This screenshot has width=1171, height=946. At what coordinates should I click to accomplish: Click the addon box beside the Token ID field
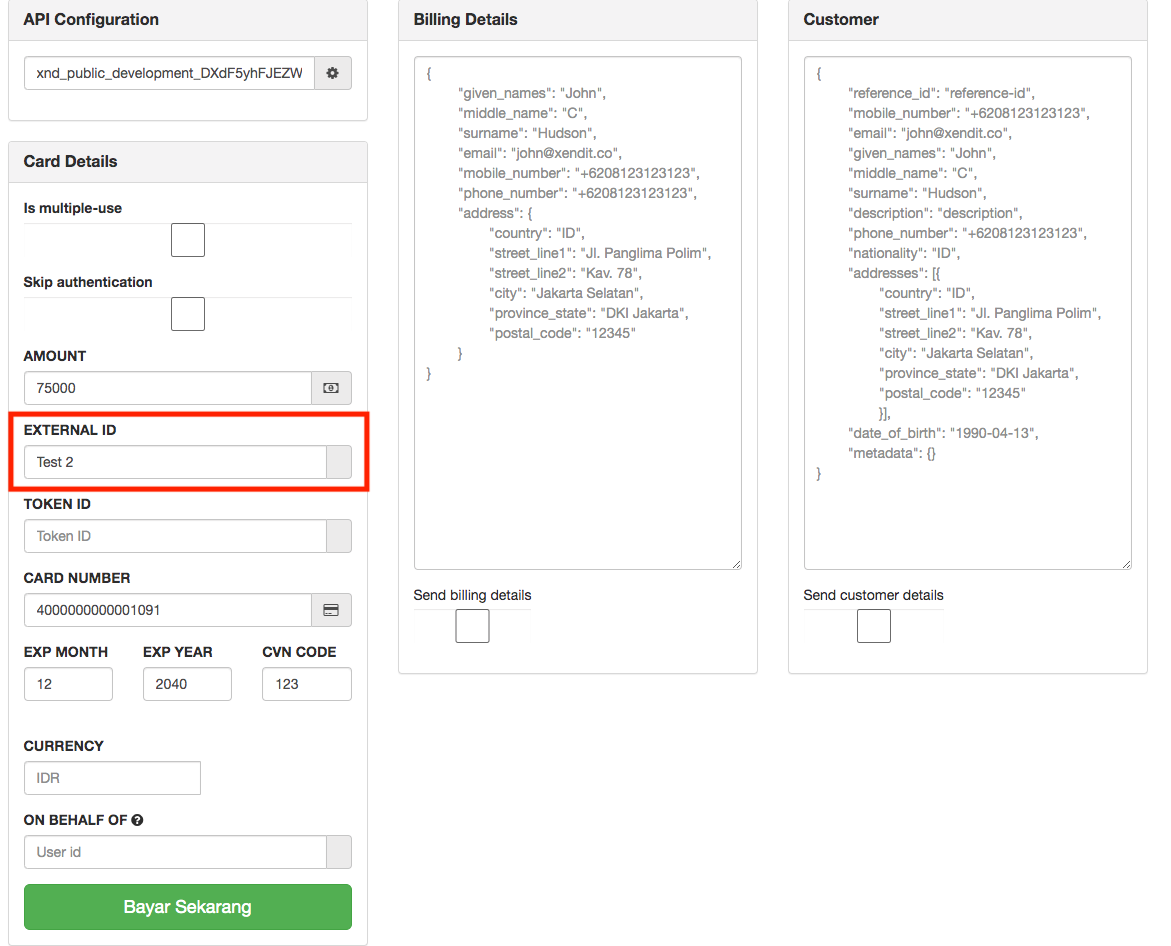339,536
